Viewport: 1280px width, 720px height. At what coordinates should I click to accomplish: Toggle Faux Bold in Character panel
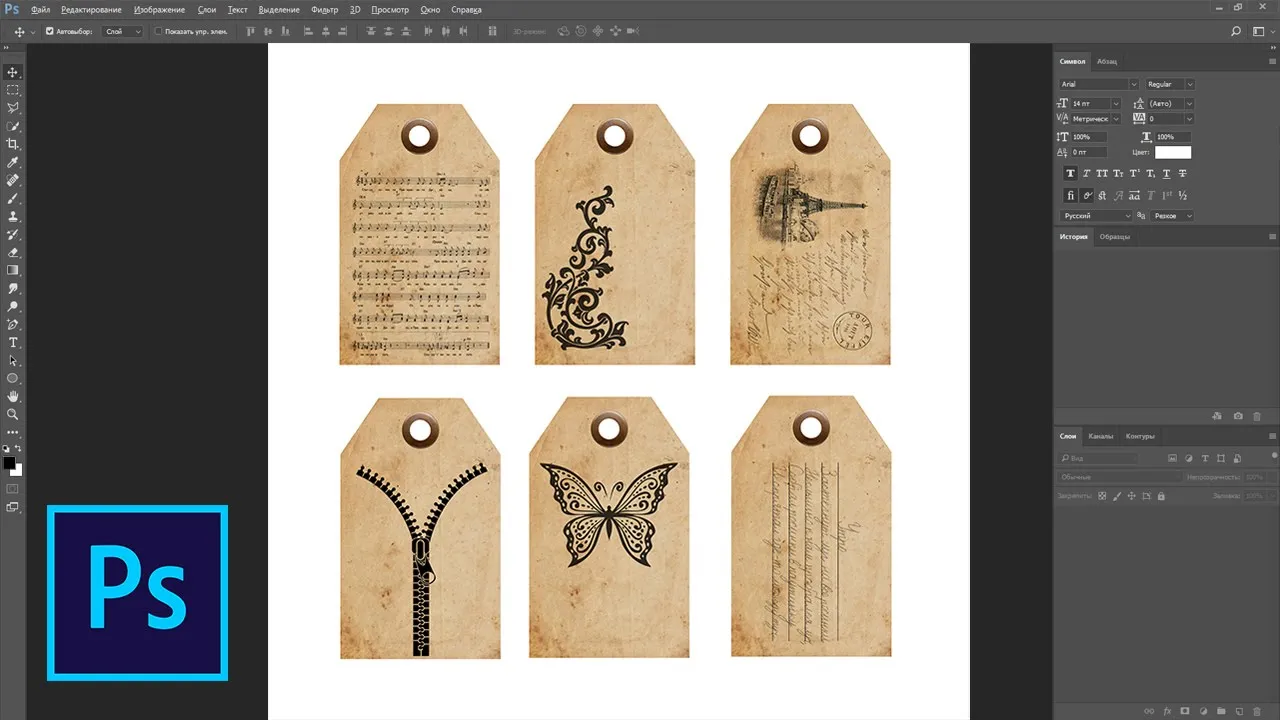1070,173
